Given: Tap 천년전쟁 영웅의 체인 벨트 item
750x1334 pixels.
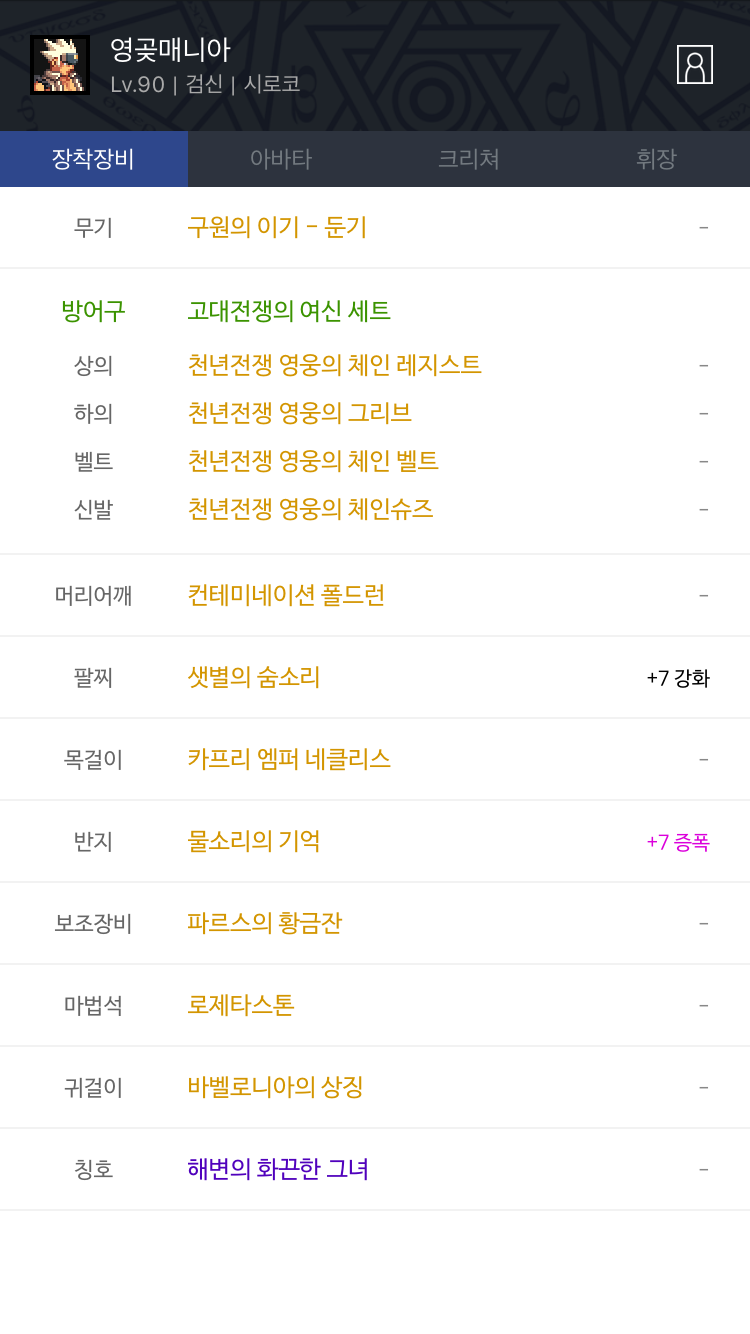Looking at the screenshot, I should (313, 461).
